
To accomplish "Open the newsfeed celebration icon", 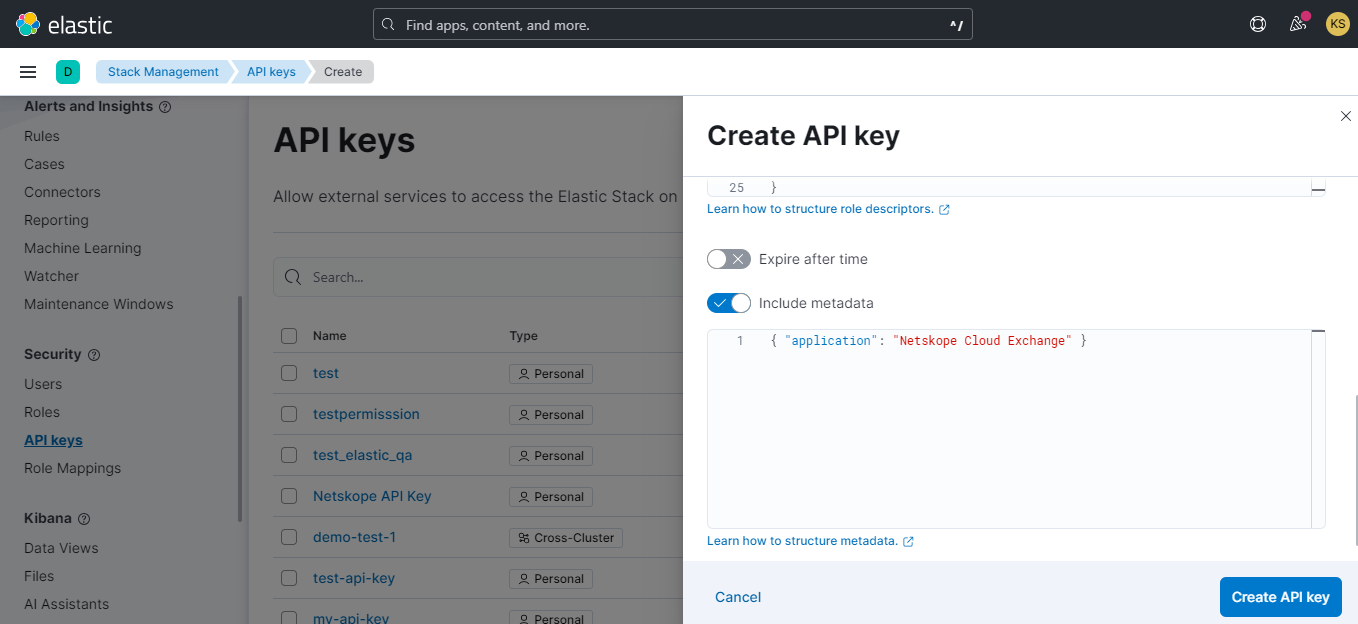I will tap(1298, 24).
